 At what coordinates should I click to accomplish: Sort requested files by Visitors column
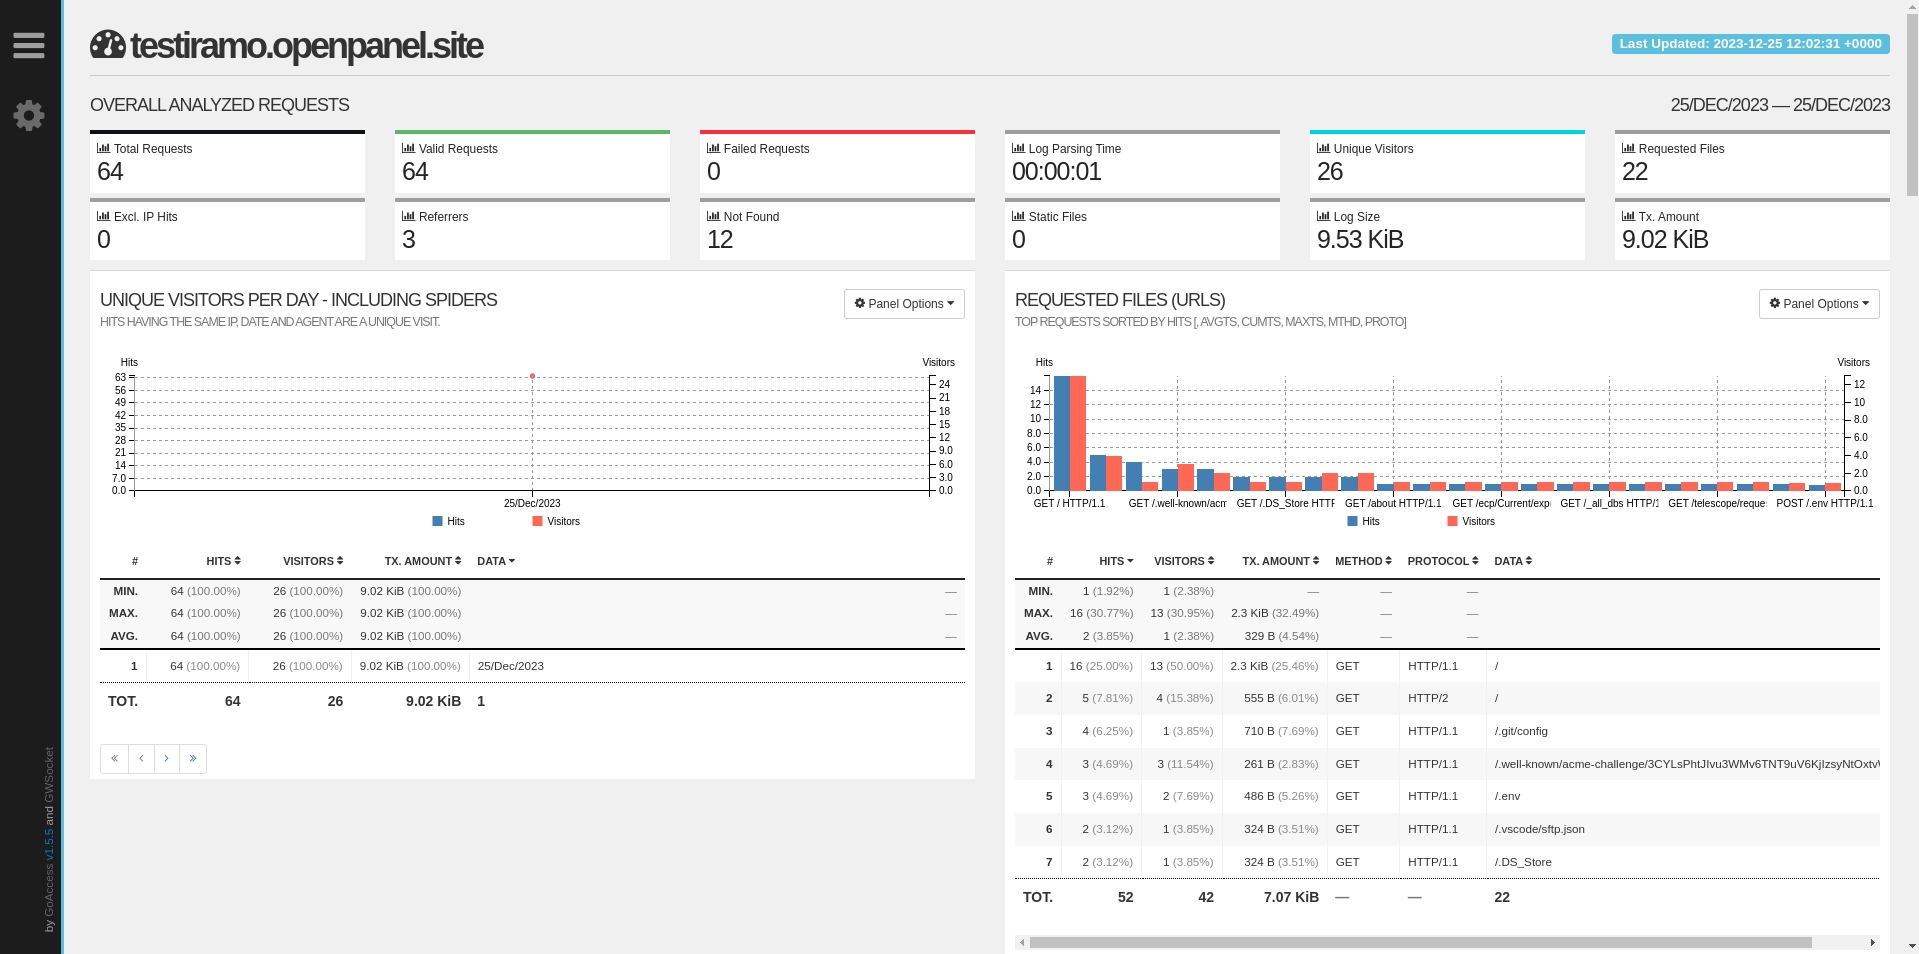[1184, 561]
